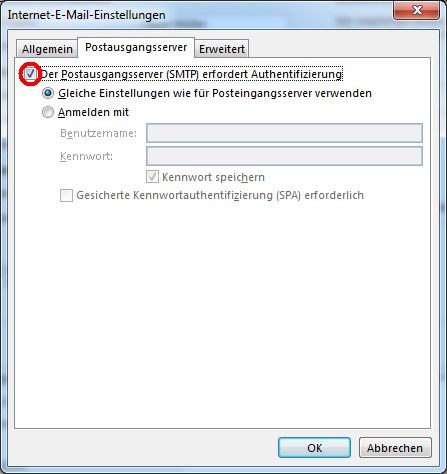
Task: Uncheck the red-circled SMTP authentication checkbox
Action: 30,74
